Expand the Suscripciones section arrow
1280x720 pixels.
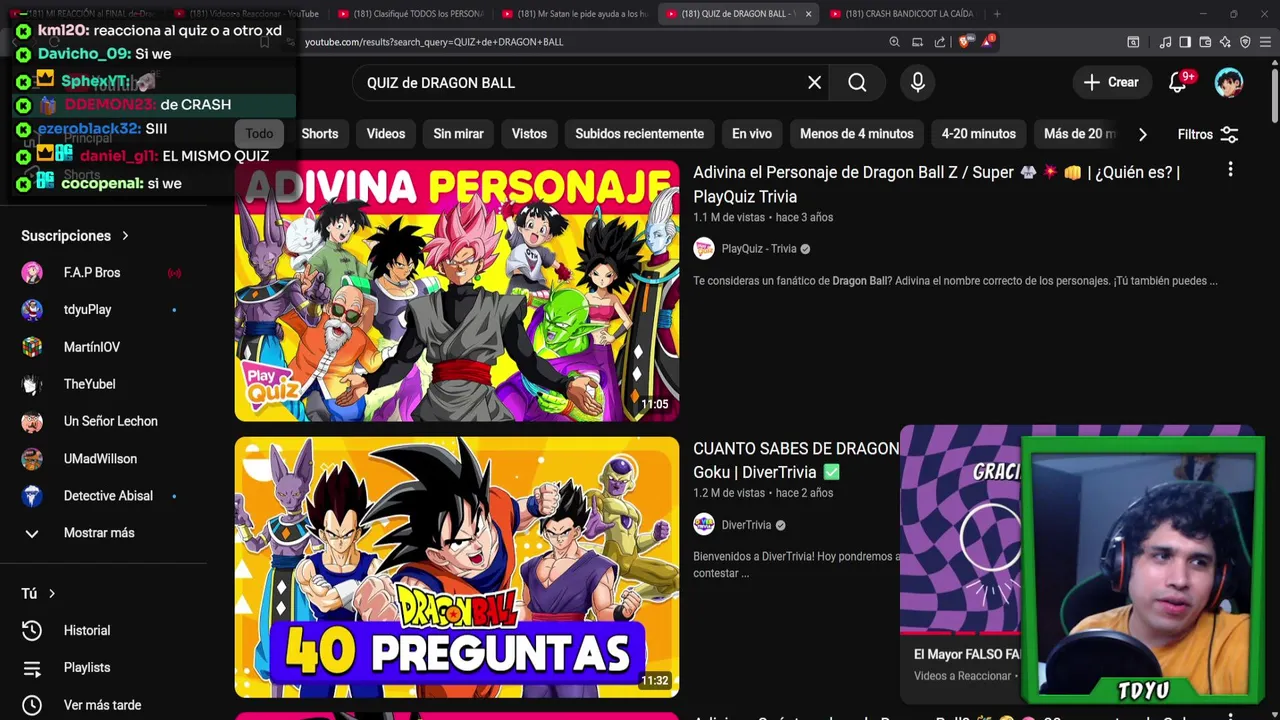(125, 236)
